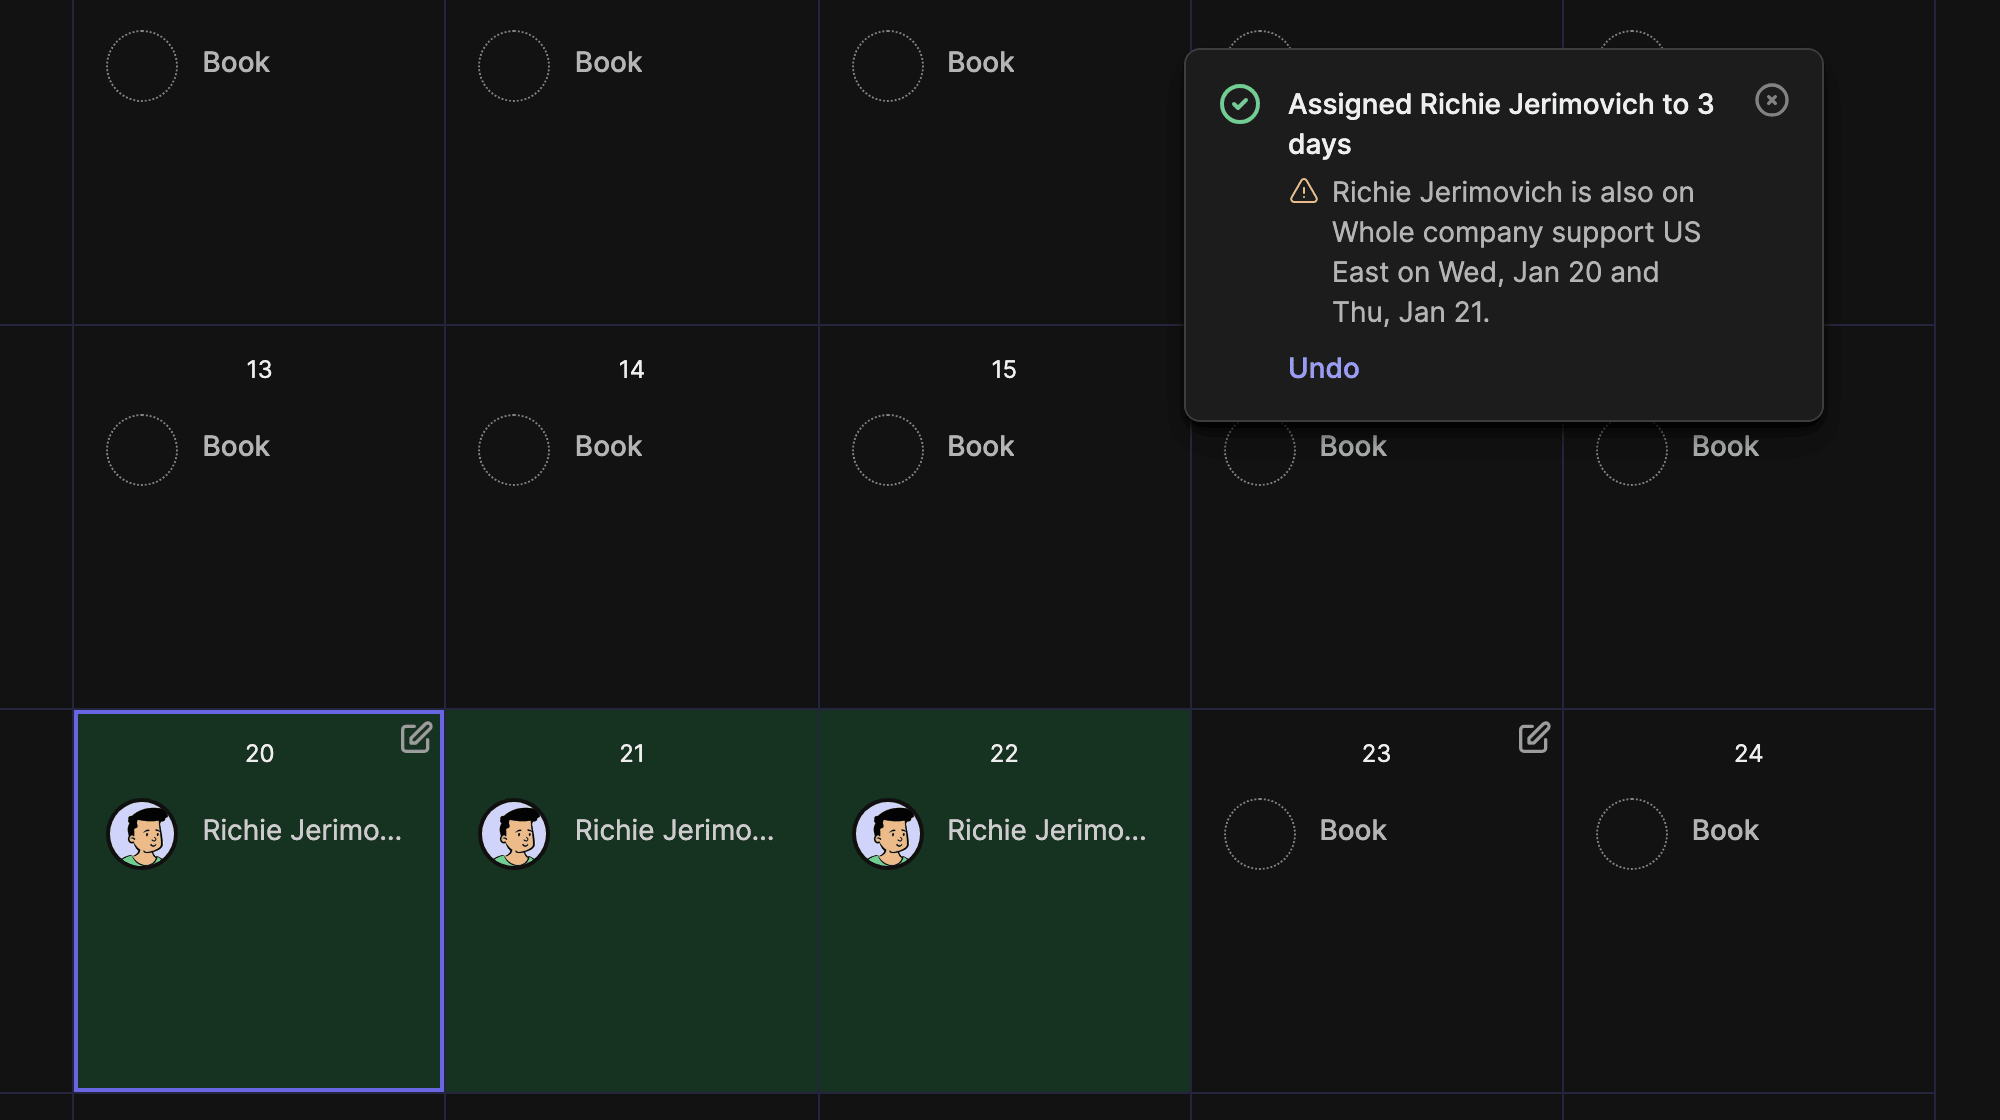Image resolution: width=2000 pixels, height=1120 pixels.
Task: Book a shift on day 23
Action: 1353,830
